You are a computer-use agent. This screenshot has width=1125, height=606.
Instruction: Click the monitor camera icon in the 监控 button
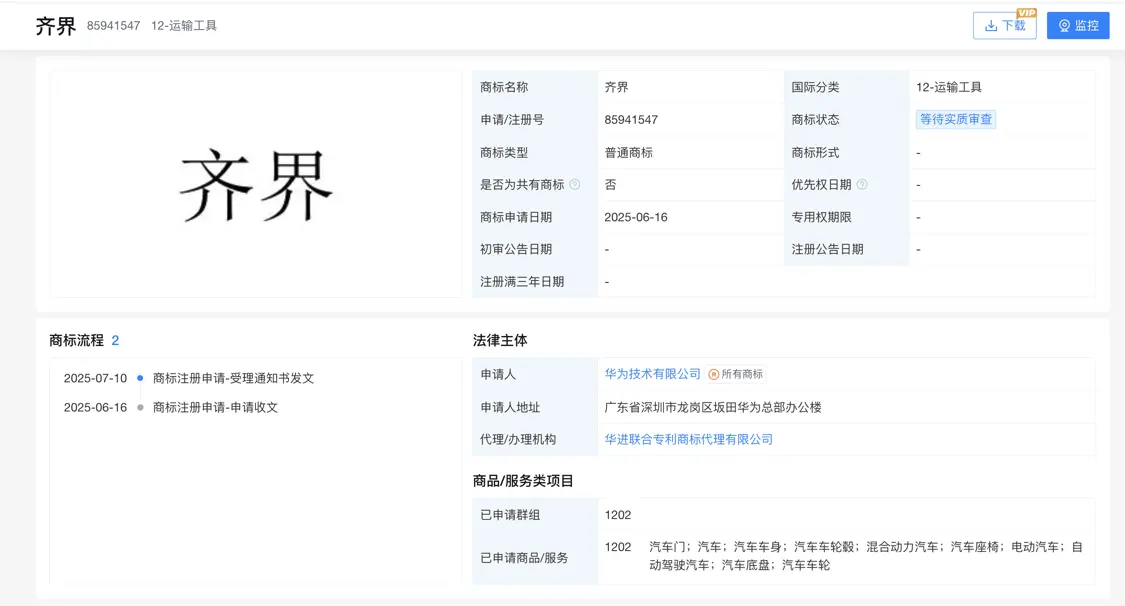tap(1064, 25)
